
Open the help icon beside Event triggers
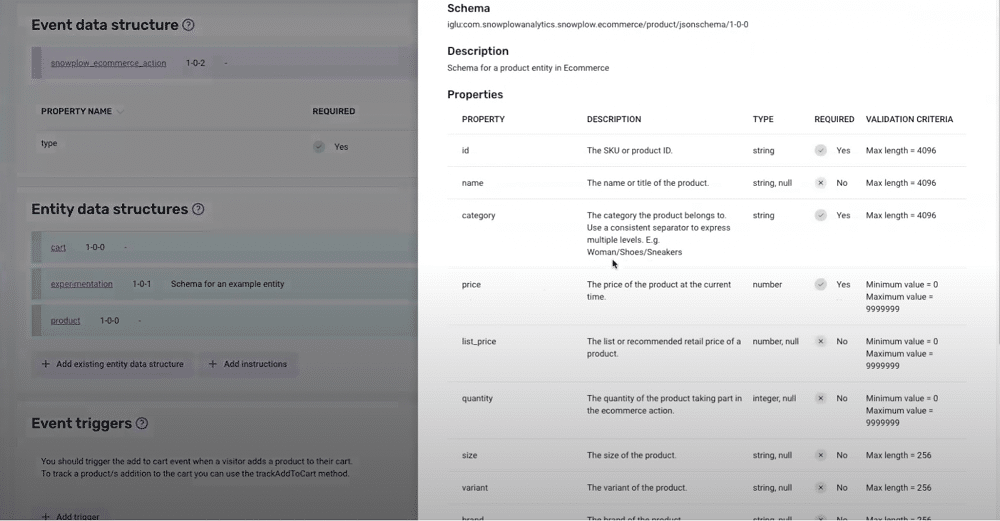[142, 423]
